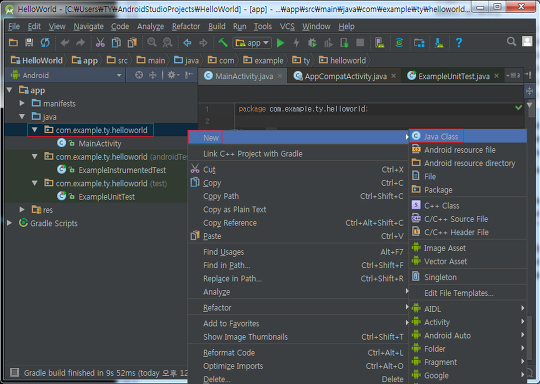The image size is (540, 384).
Task: Open the Navigate menu
Action: tap(88, 26)
